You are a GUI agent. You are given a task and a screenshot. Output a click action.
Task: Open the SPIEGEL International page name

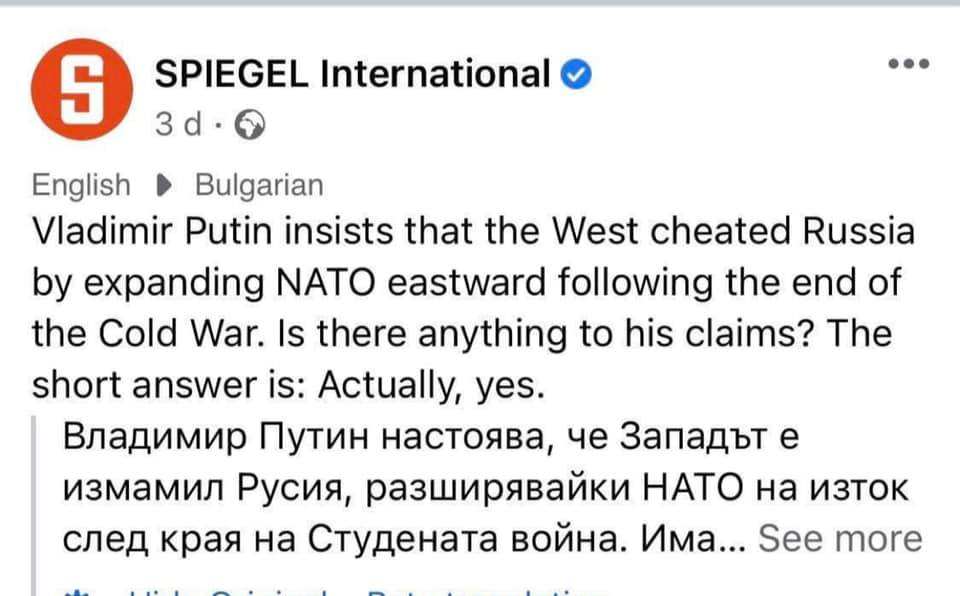tap(353, 74)
